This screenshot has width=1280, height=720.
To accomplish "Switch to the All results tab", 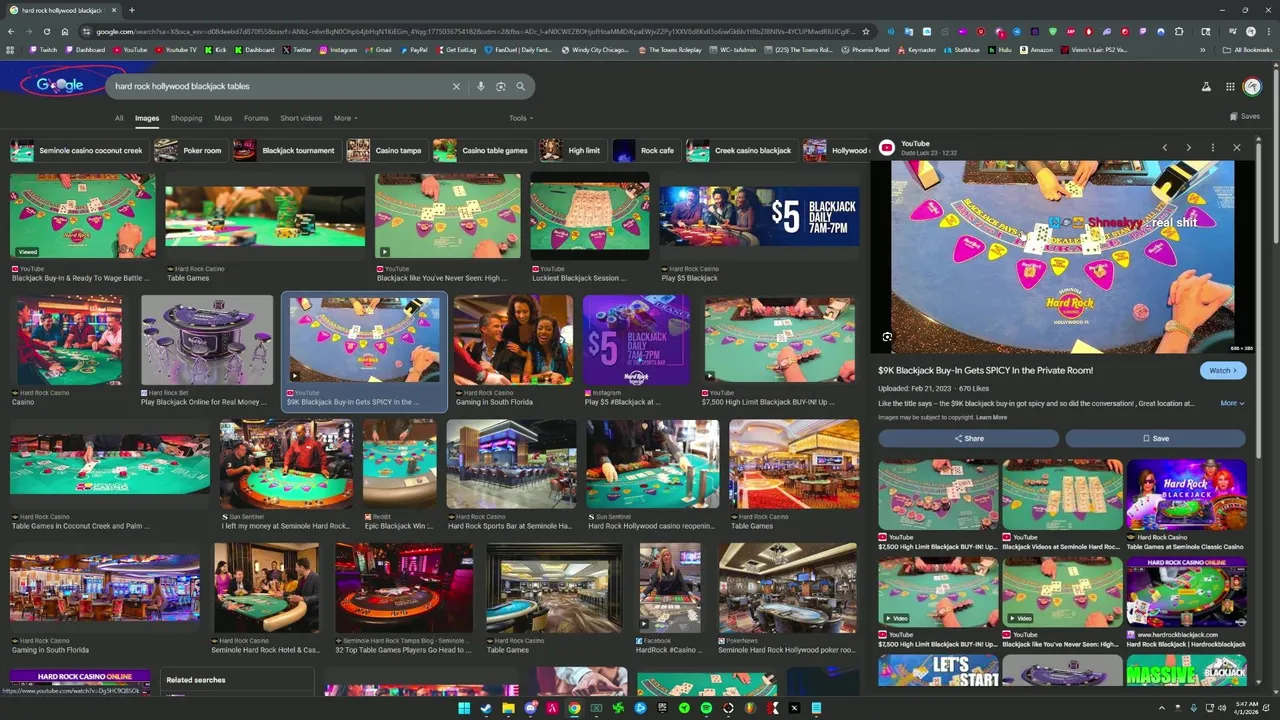I will coord(119,118).
